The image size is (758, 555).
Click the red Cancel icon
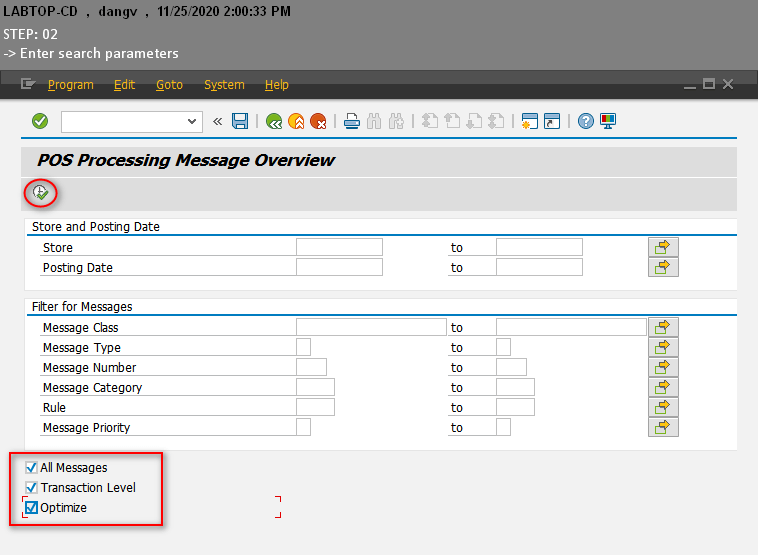click(318, 121)
